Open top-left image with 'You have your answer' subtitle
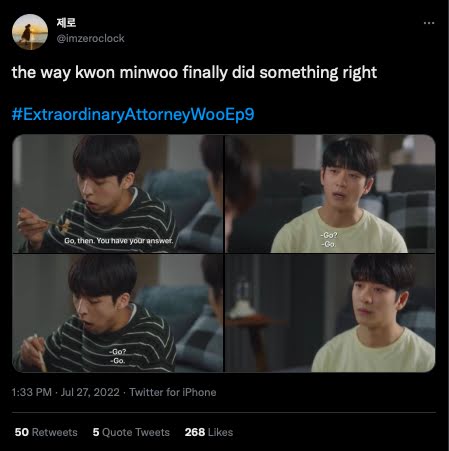Image resolution: width=449 pixels, height=451 pixels. 118,193
